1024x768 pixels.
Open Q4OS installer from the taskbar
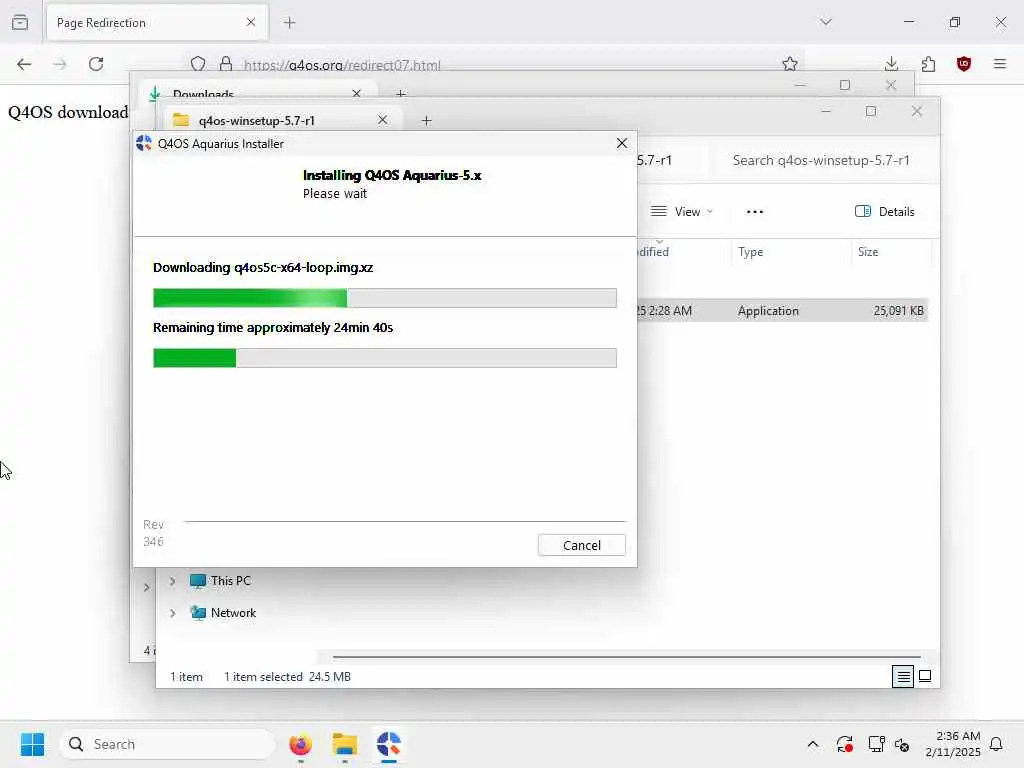pyautogui.click(x=389, y=744)
